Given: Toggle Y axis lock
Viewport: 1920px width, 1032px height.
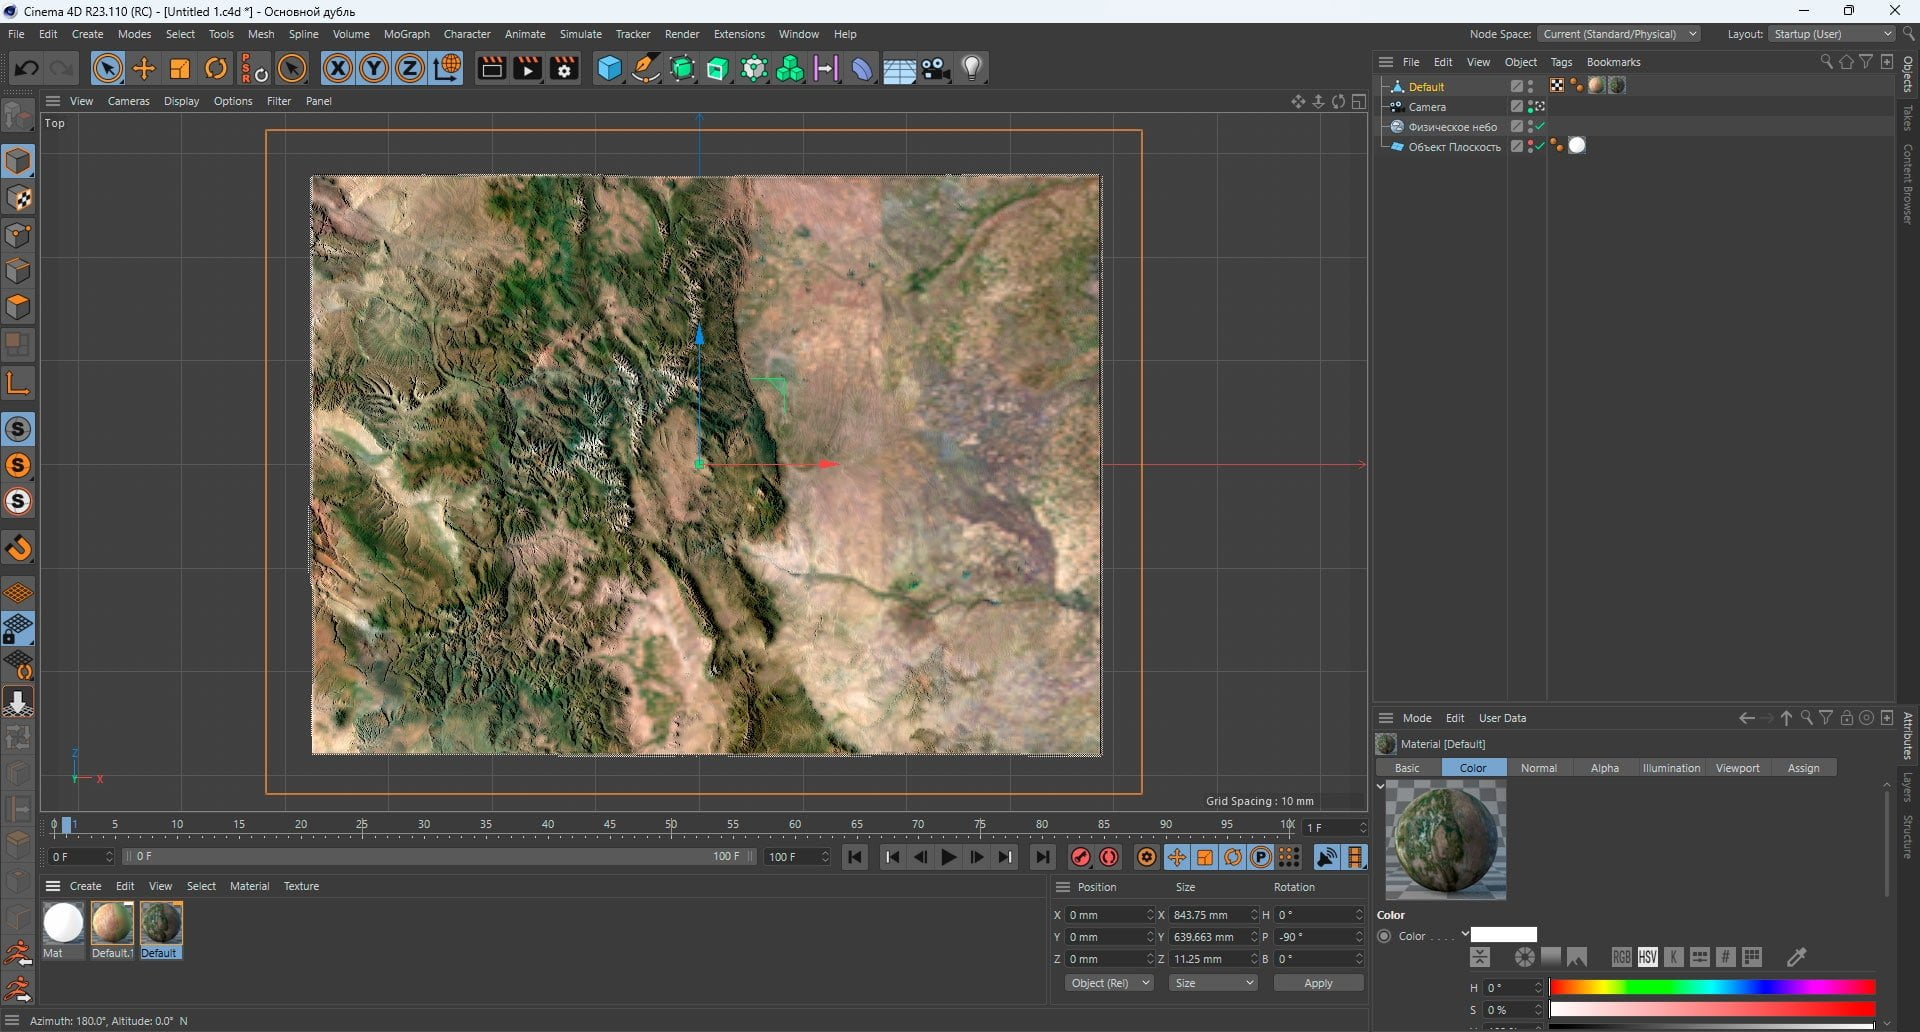Looking at the screenshot, I should pos(374,69).
